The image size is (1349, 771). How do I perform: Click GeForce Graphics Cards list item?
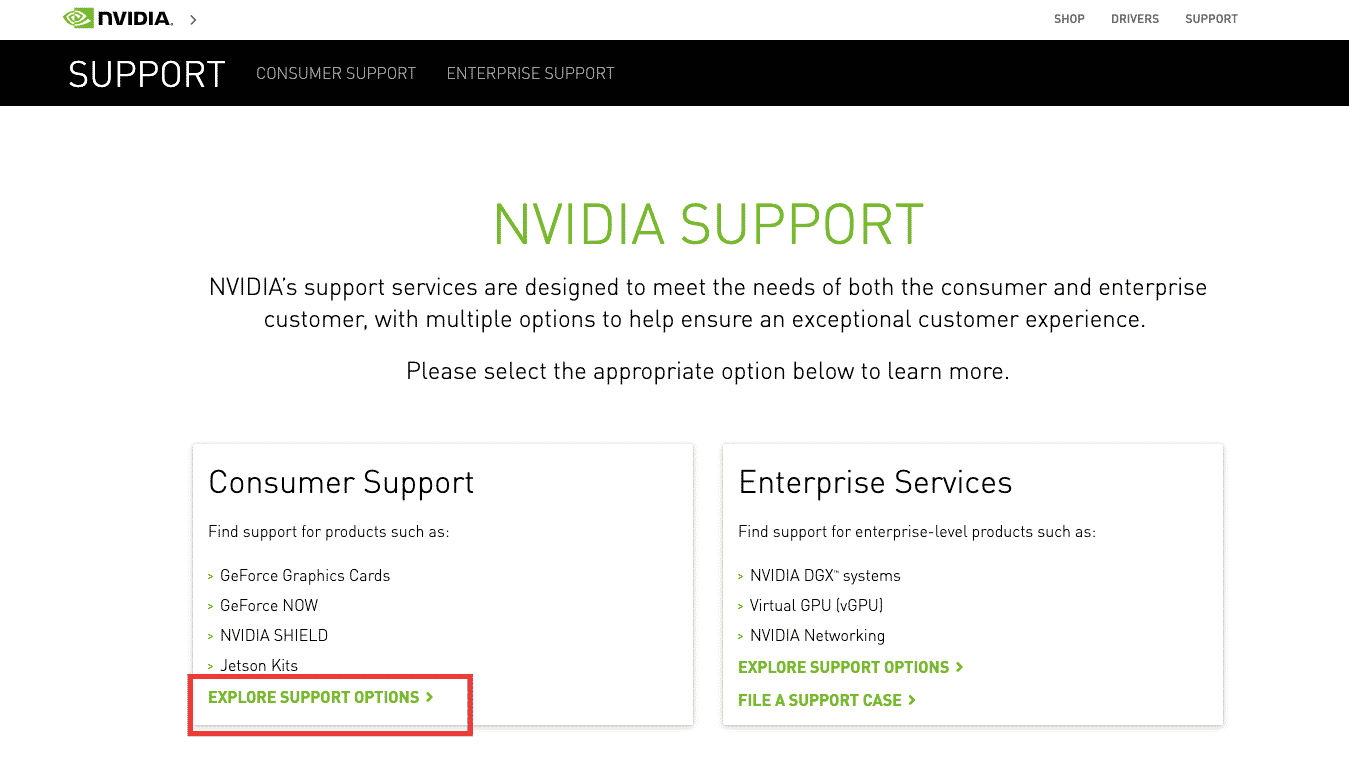point(305,576)
